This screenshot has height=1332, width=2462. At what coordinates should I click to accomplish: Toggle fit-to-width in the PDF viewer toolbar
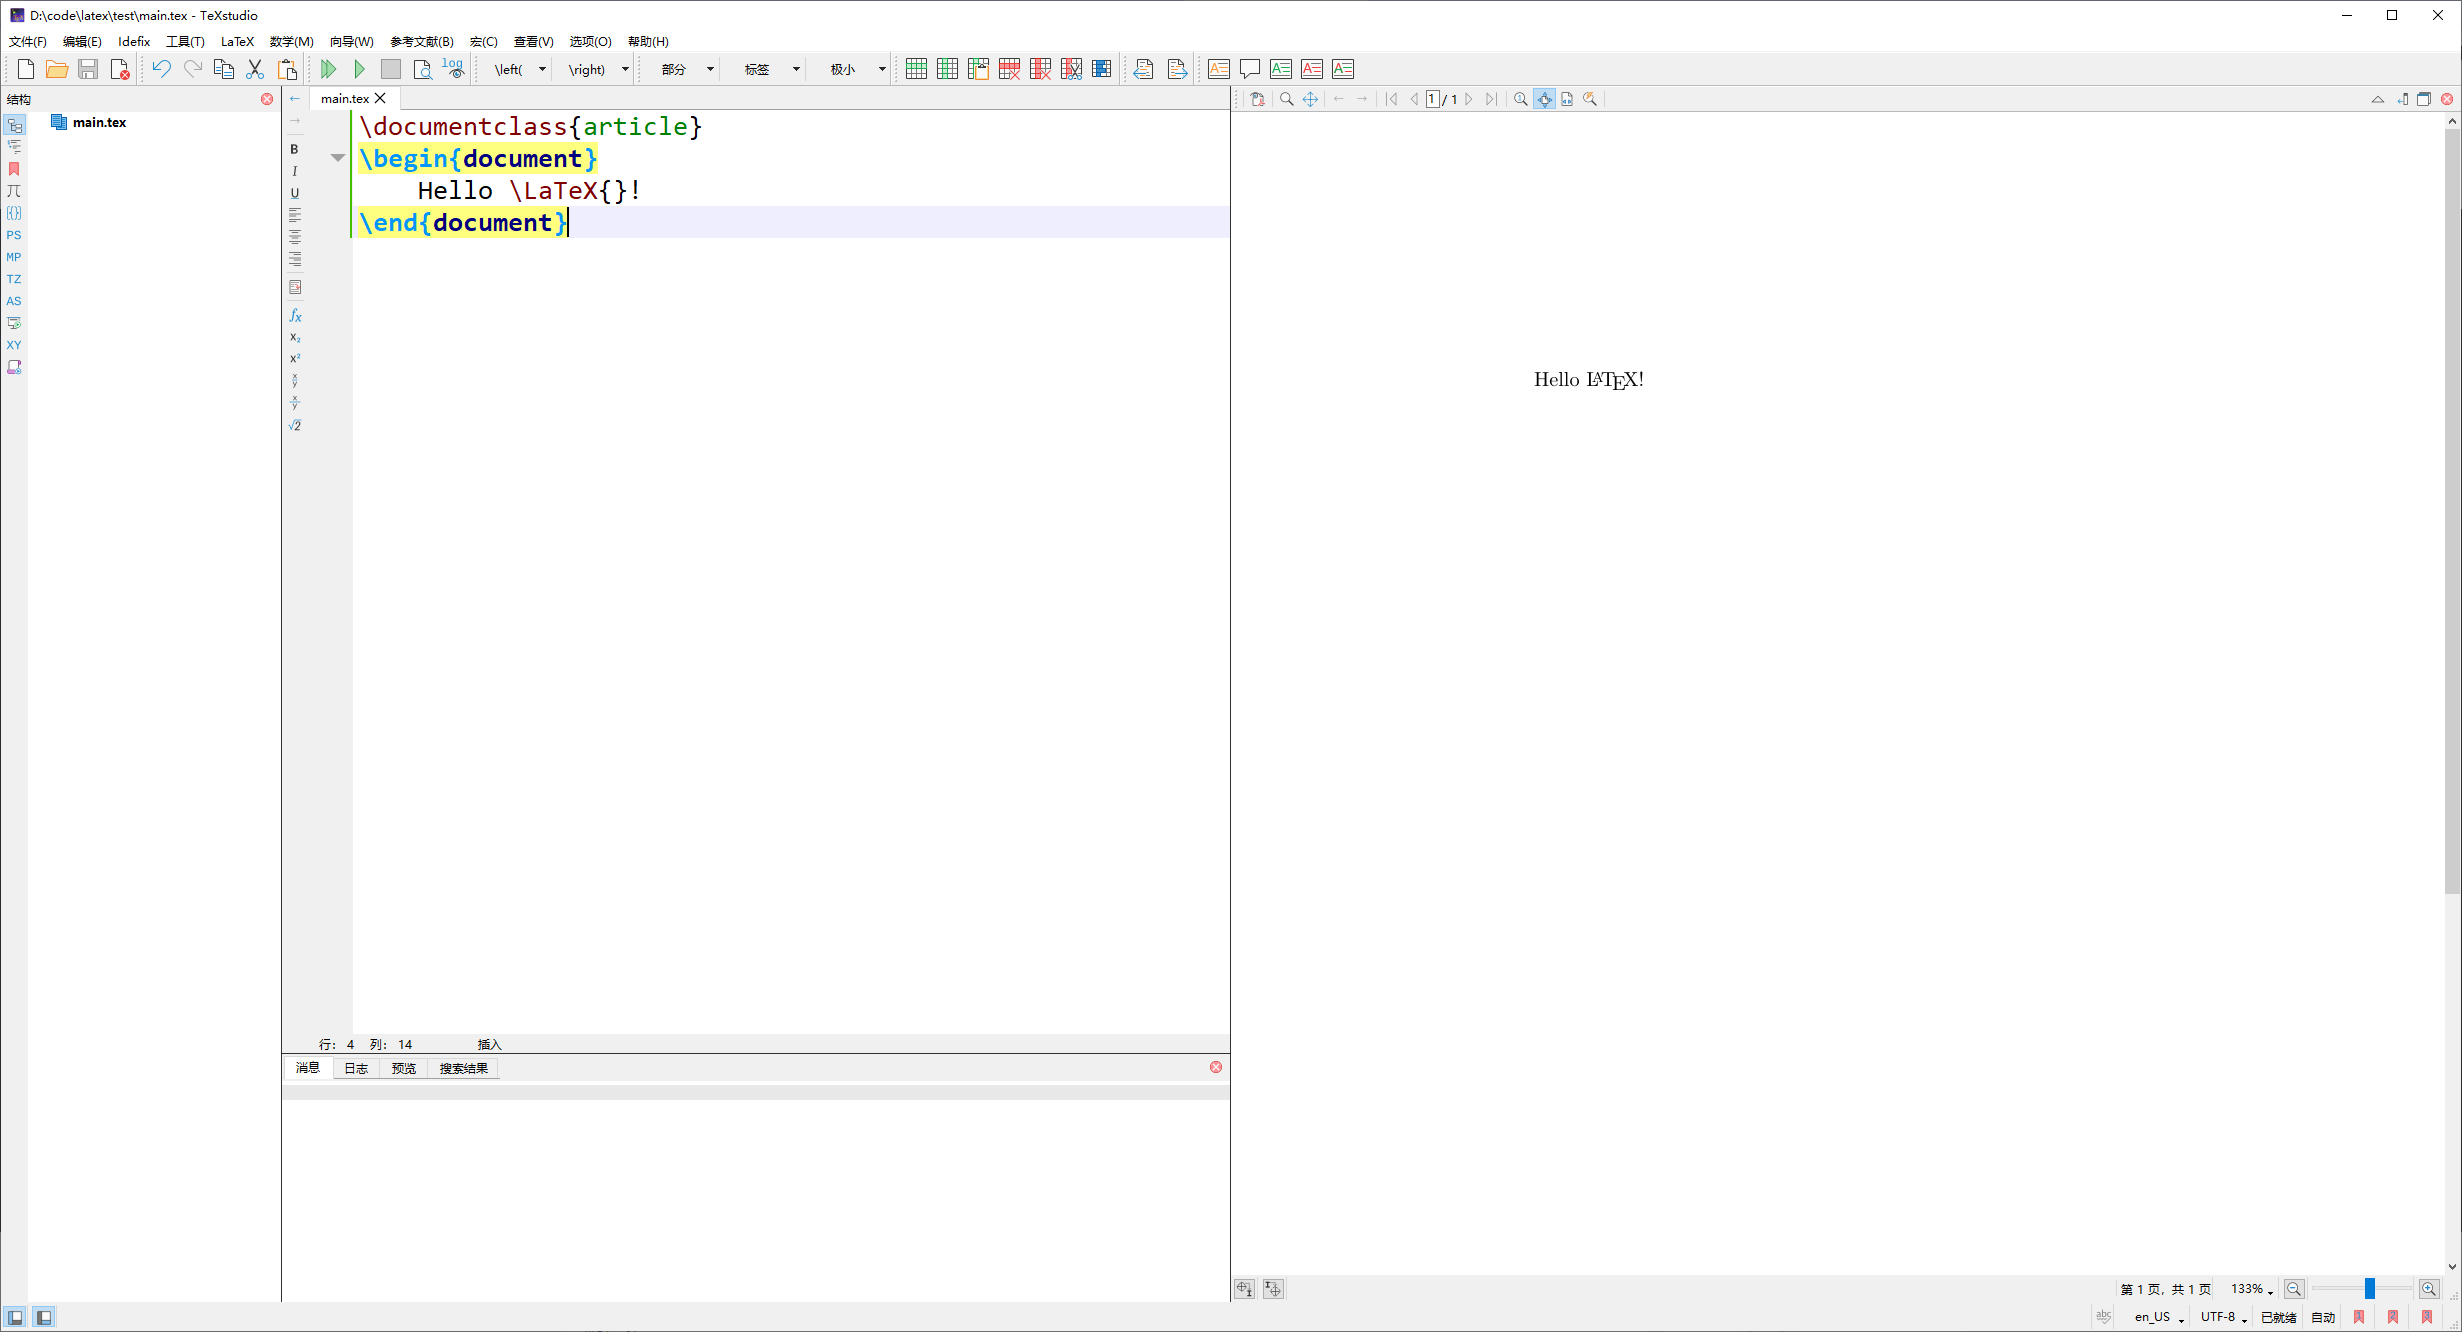click(1567, 99)
